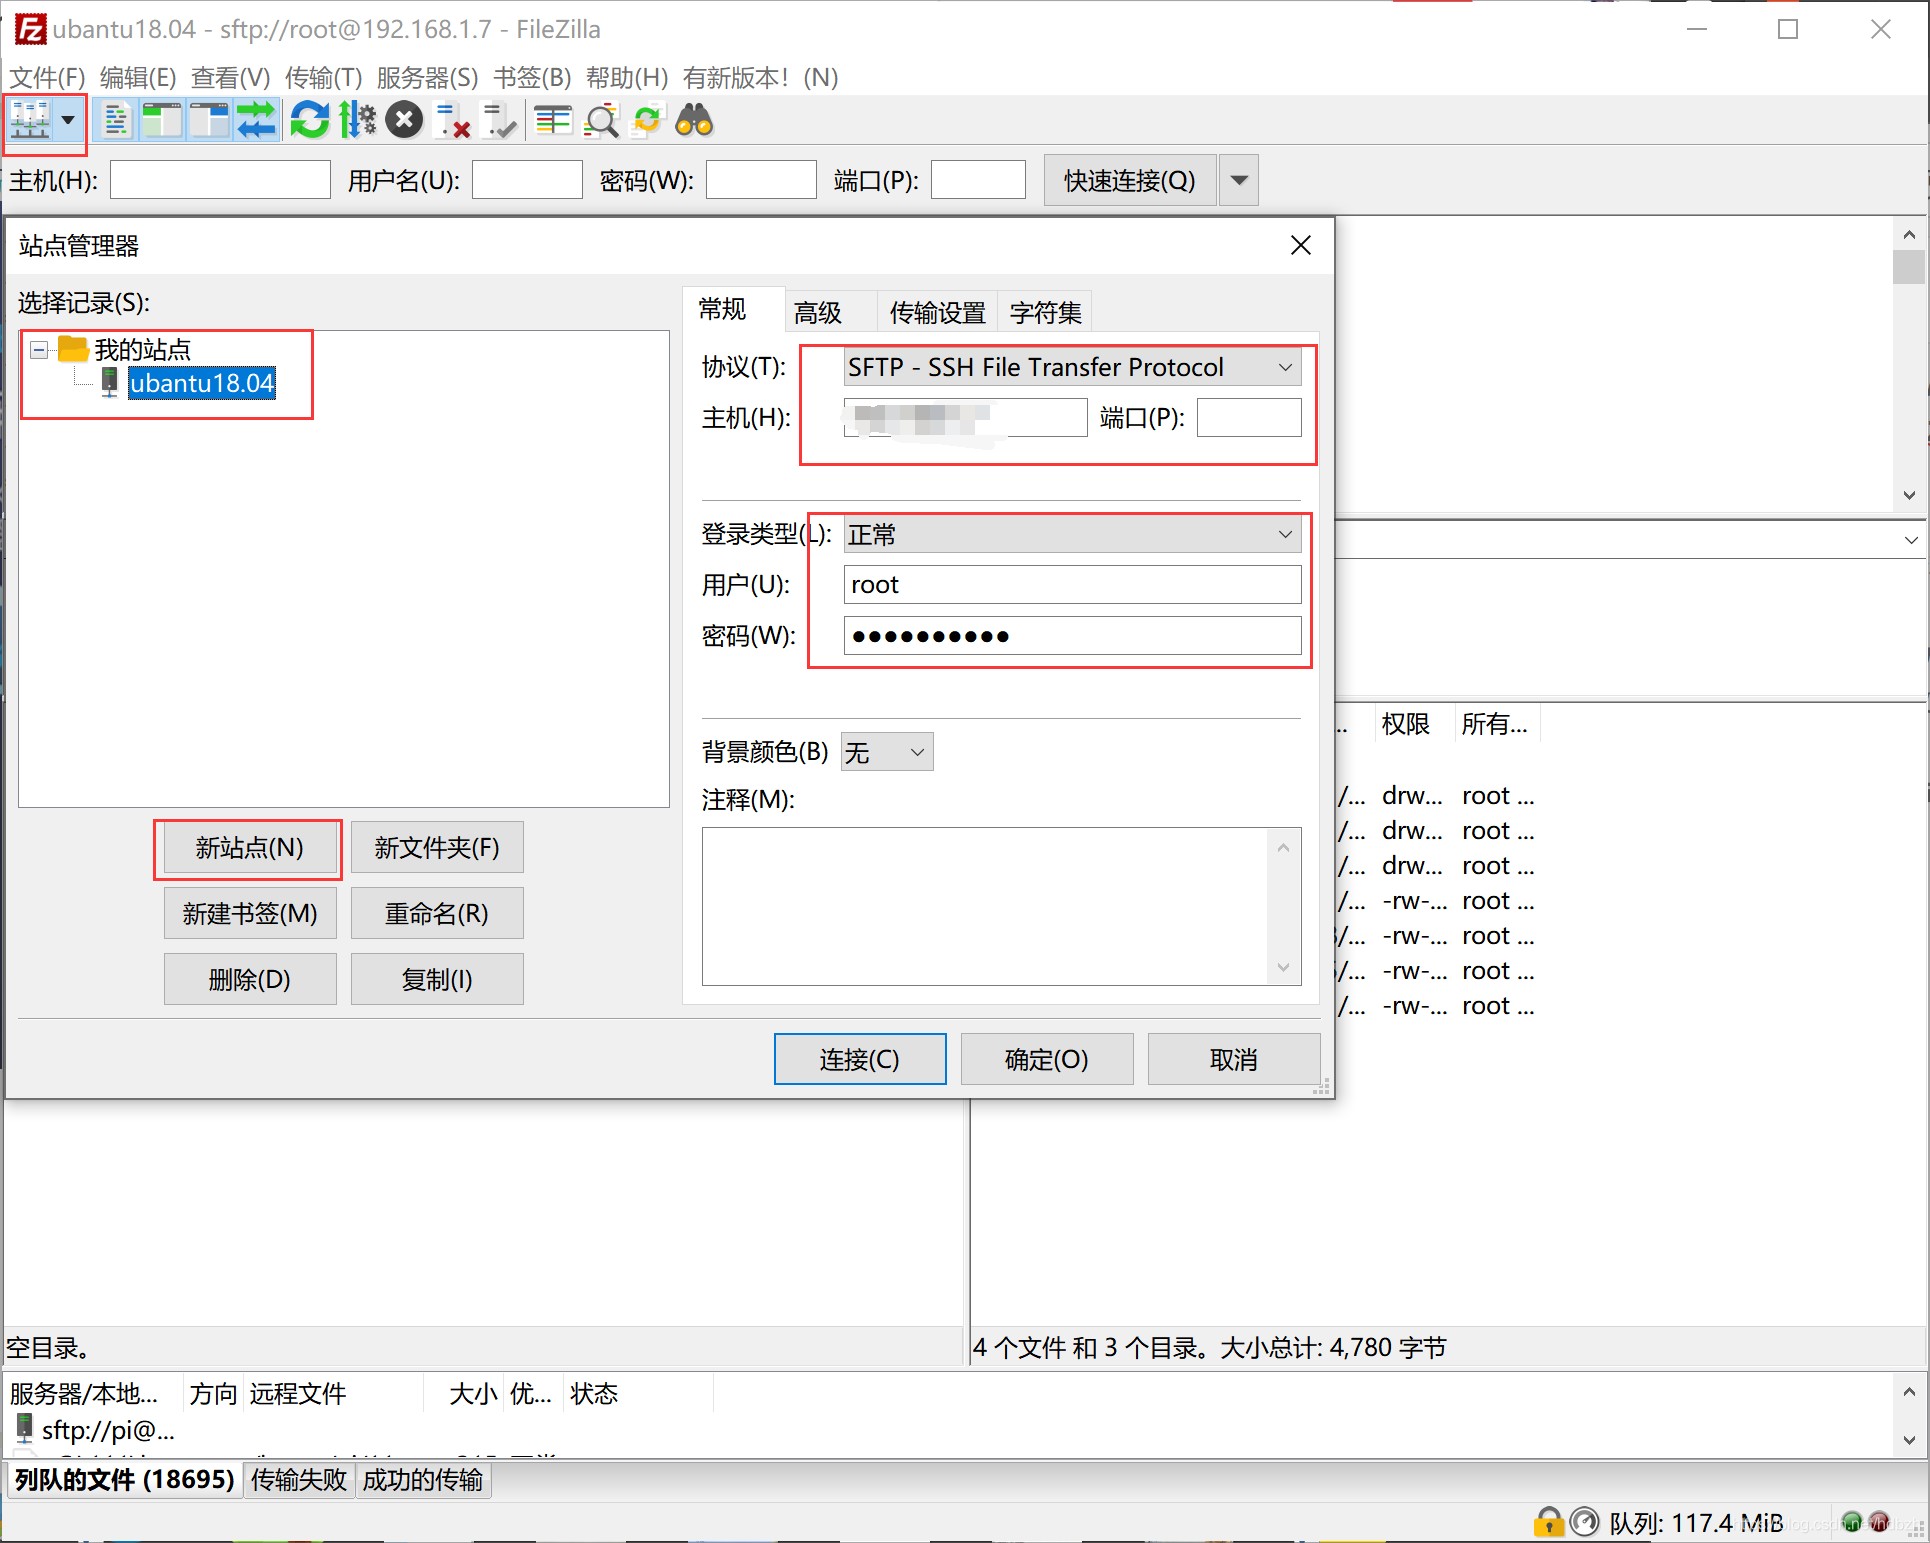Open the protocol SFTP dropdown
This screenshot has width=1930, height=1543.
1071,367
